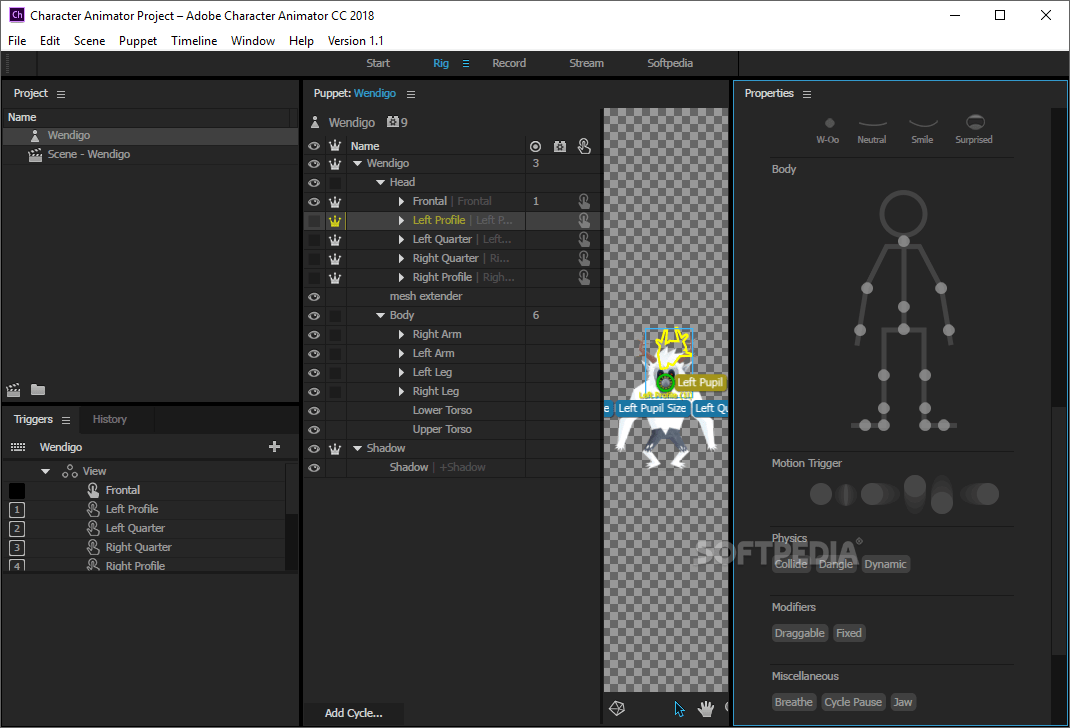
Task: Collapse the Body group in the puppet panel
Action: [381, 315]
